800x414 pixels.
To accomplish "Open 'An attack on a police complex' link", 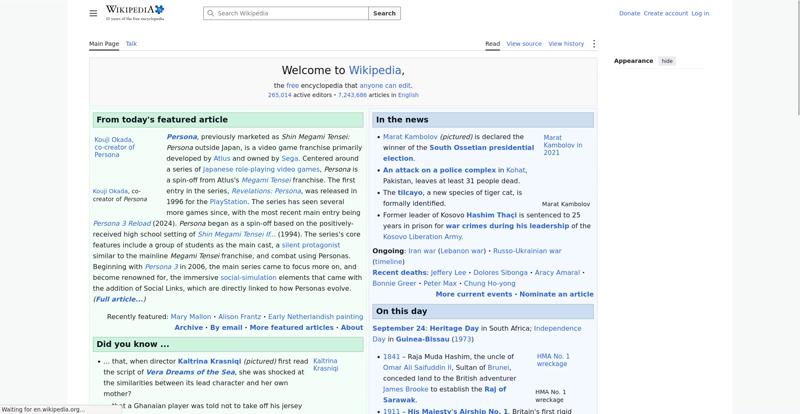I will [439, 170].
